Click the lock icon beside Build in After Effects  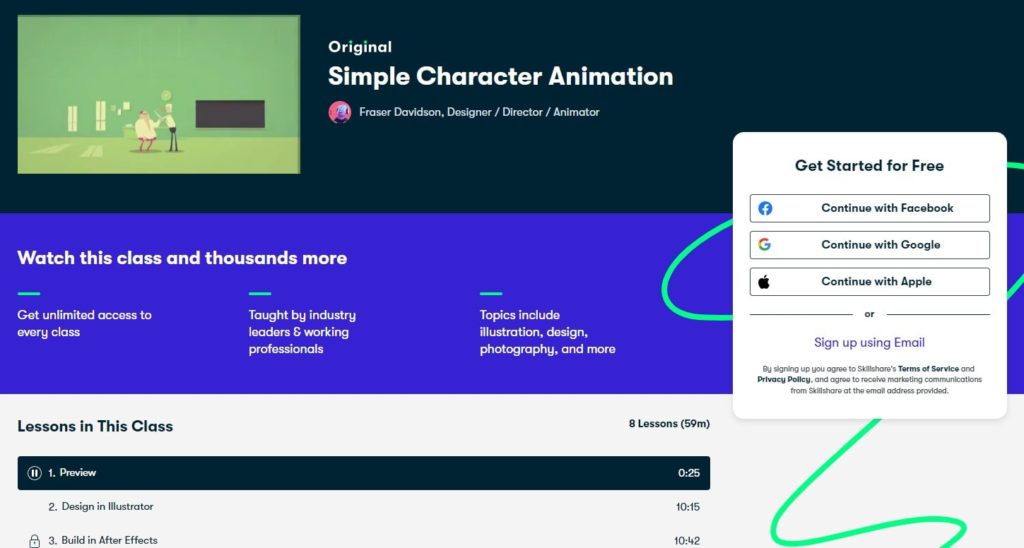point(35,541)
